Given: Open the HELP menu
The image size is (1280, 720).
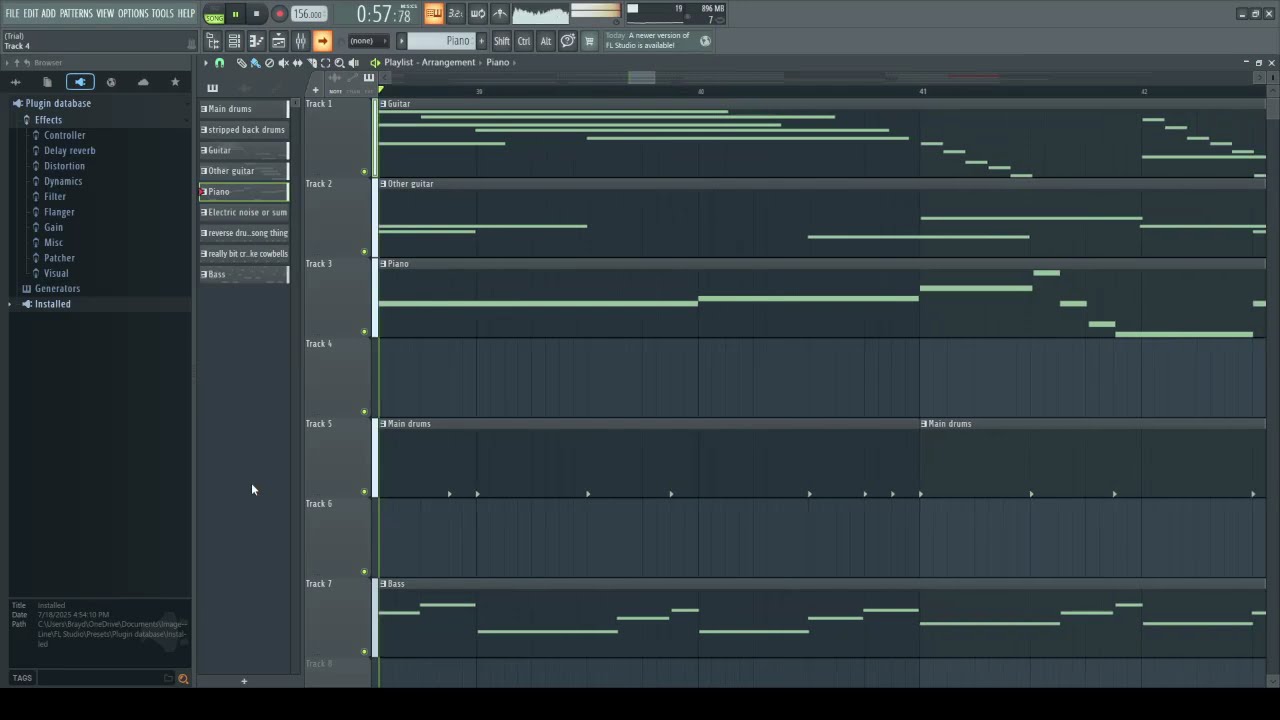Looking at the screenshot, I should (186, 13).
